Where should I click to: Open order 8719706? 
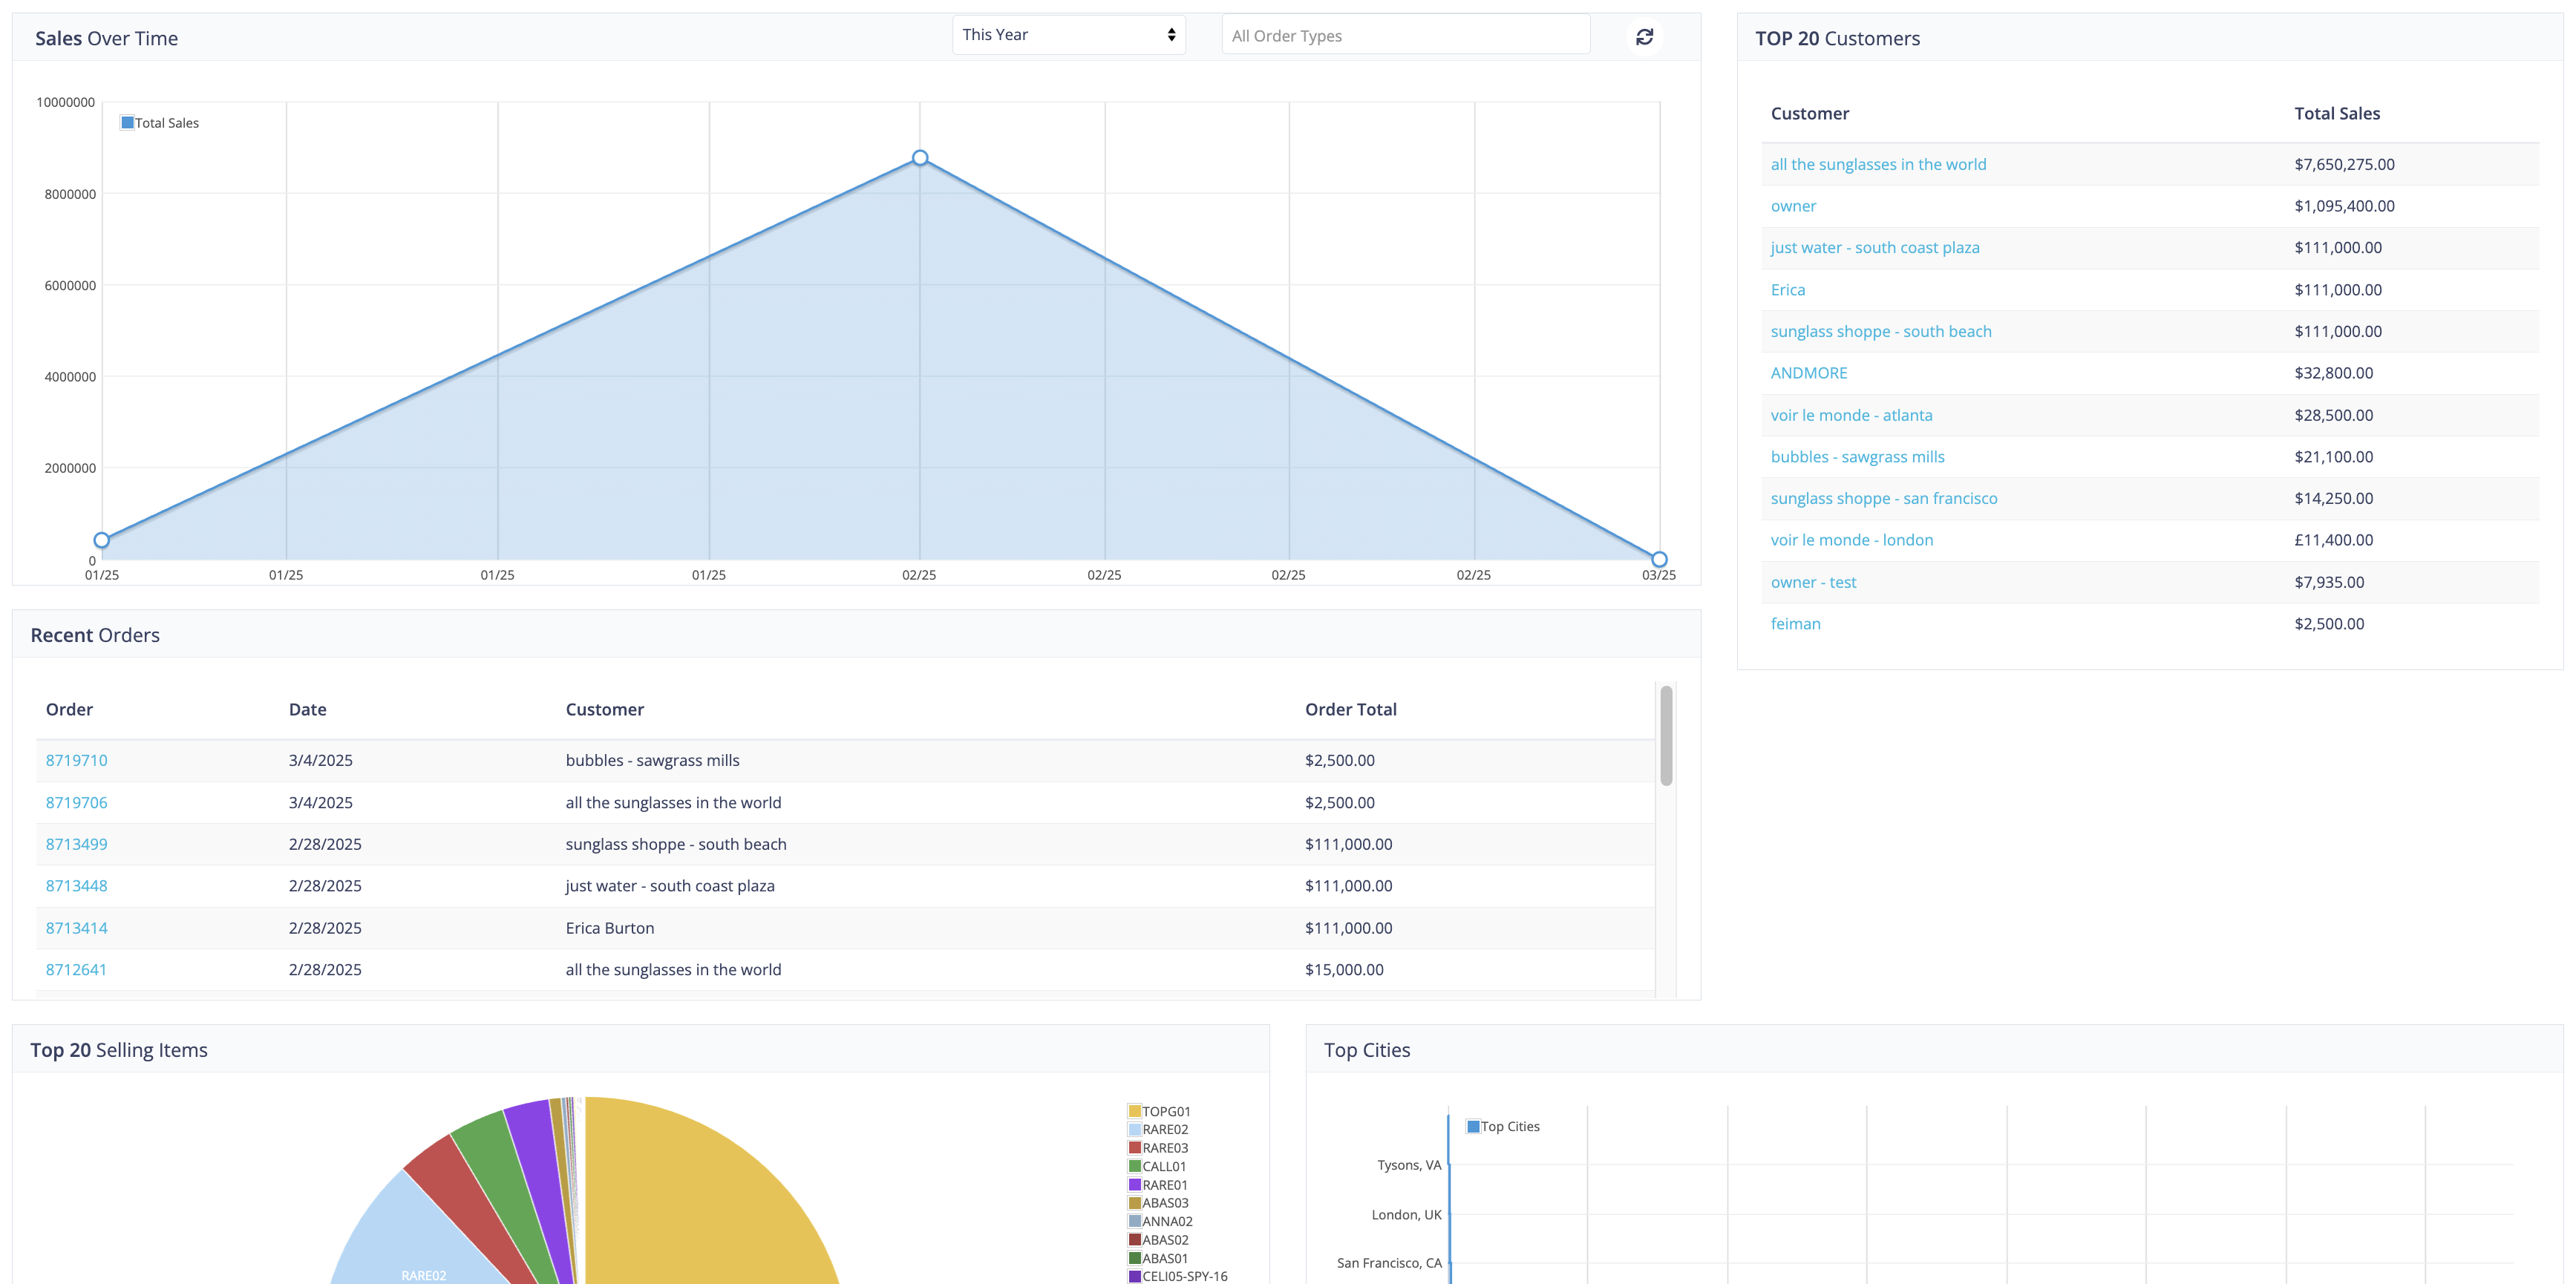tap(76, 802)
